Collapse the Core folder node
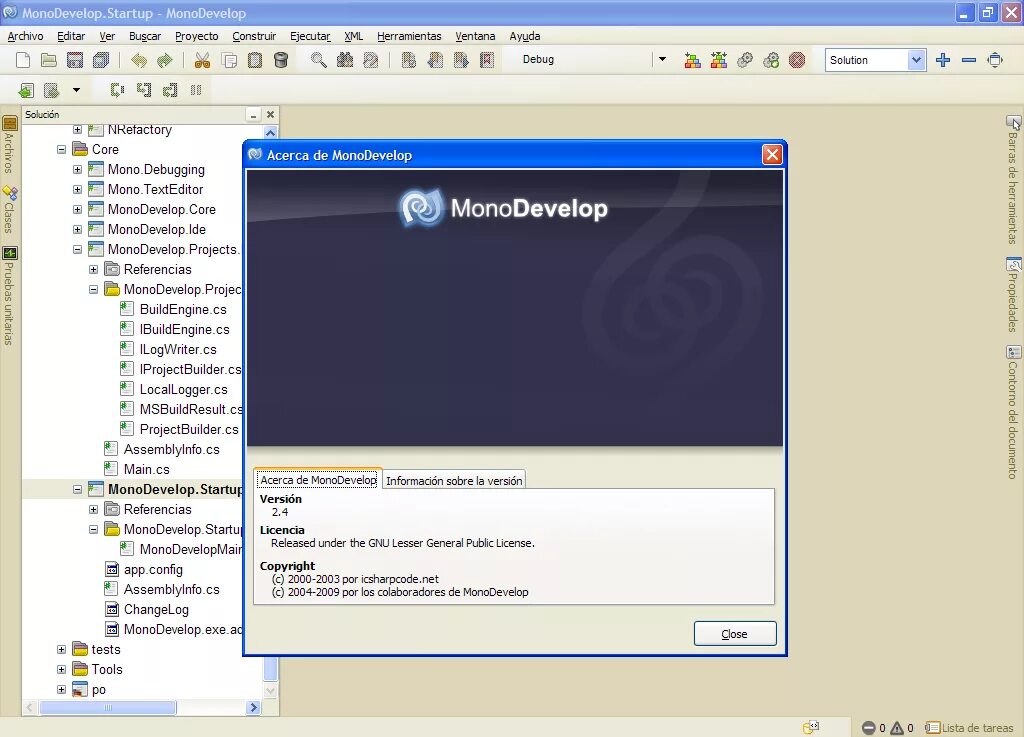The width and height of the screenshot is (1024, 737). (x=61, y=149)
